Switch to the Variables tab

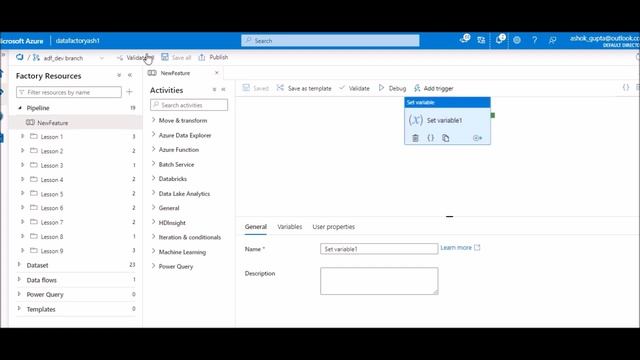[289, 227]
